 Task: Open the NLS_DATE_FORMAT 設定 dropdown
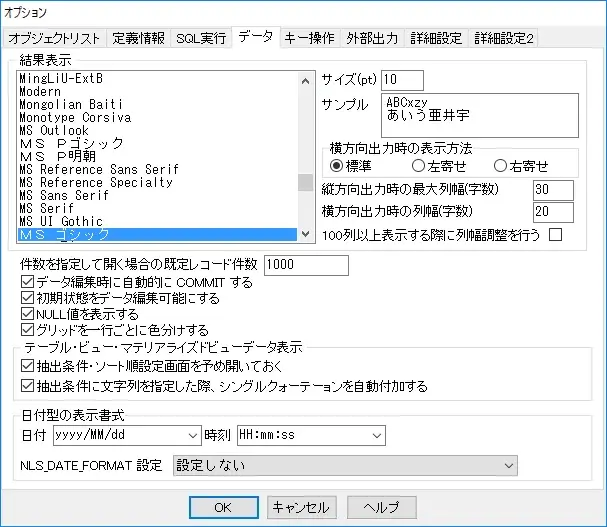(508, 466)
